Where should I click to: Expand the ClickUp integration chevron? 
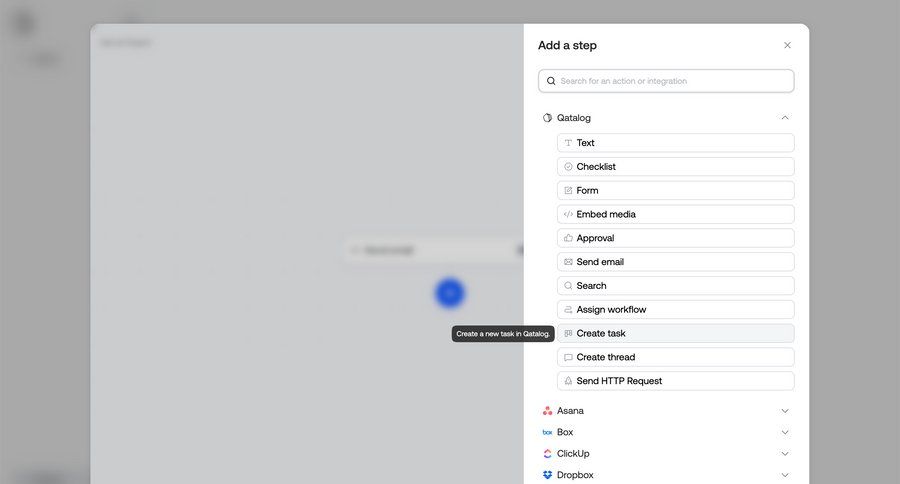point(785,454)
